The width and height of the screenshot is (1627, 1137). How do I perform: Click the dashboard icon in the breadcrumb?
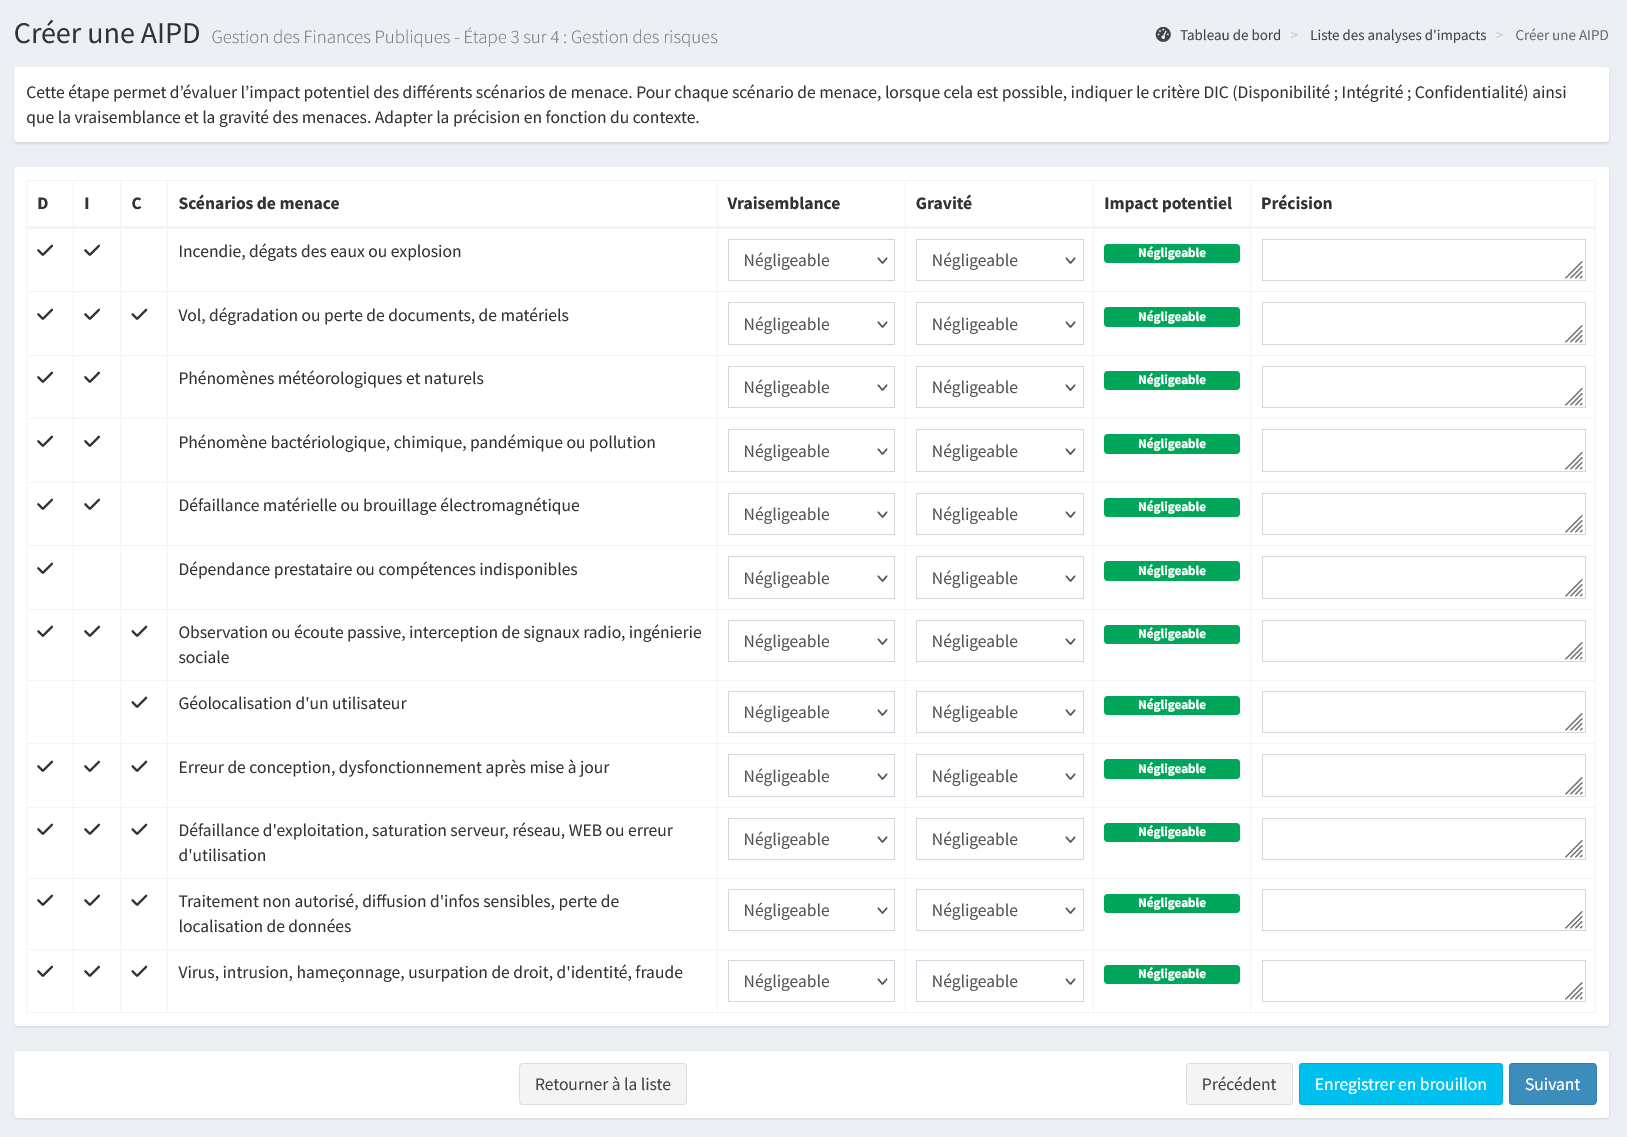pos(1163,35)
